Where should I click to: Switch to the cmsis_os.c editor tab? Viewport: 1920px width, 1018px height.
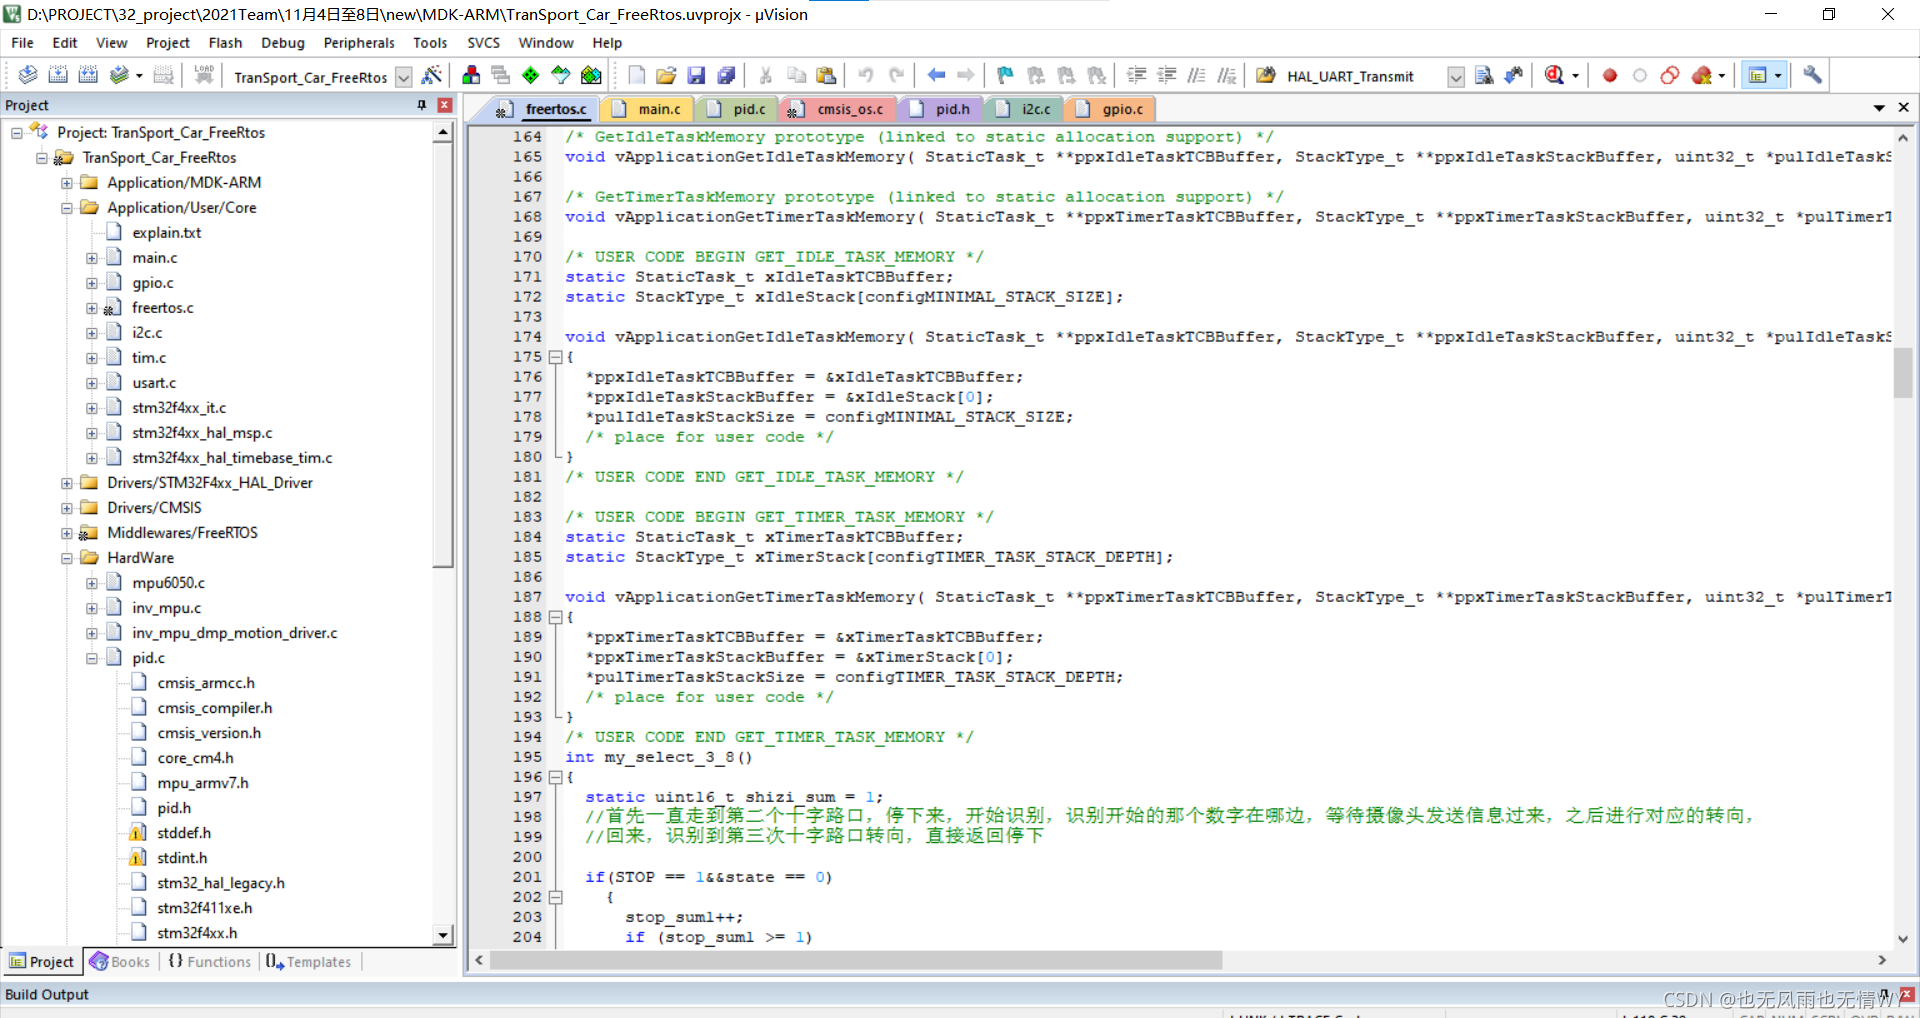838,109
